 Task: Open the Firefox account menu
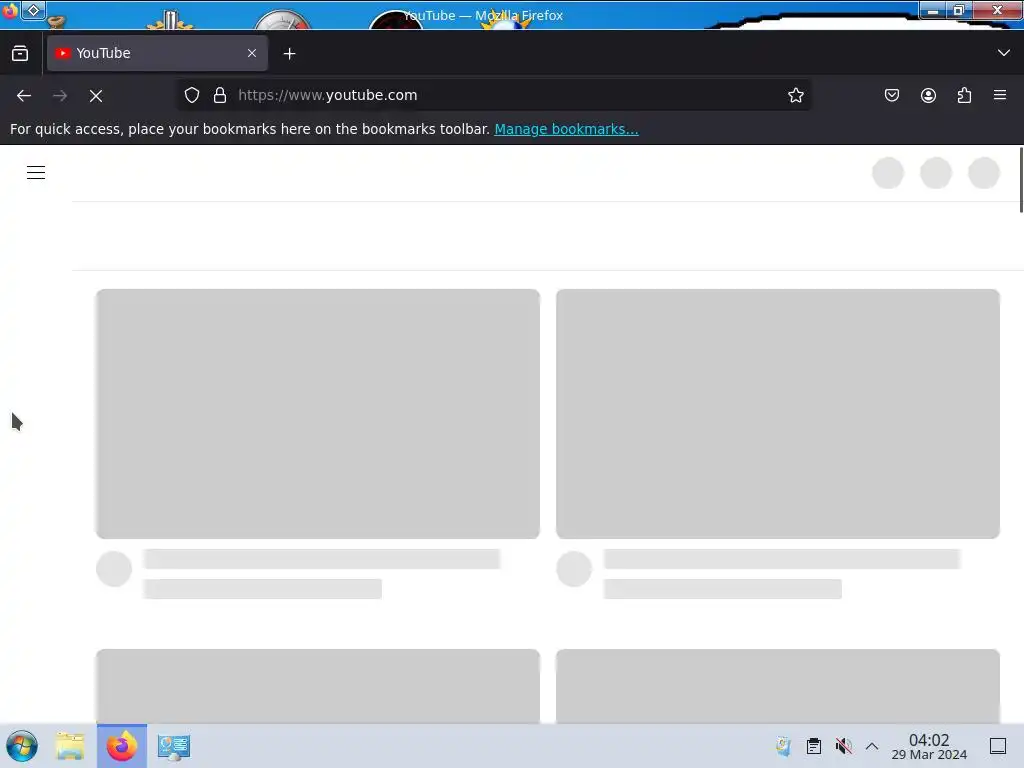tap(928, 95)
